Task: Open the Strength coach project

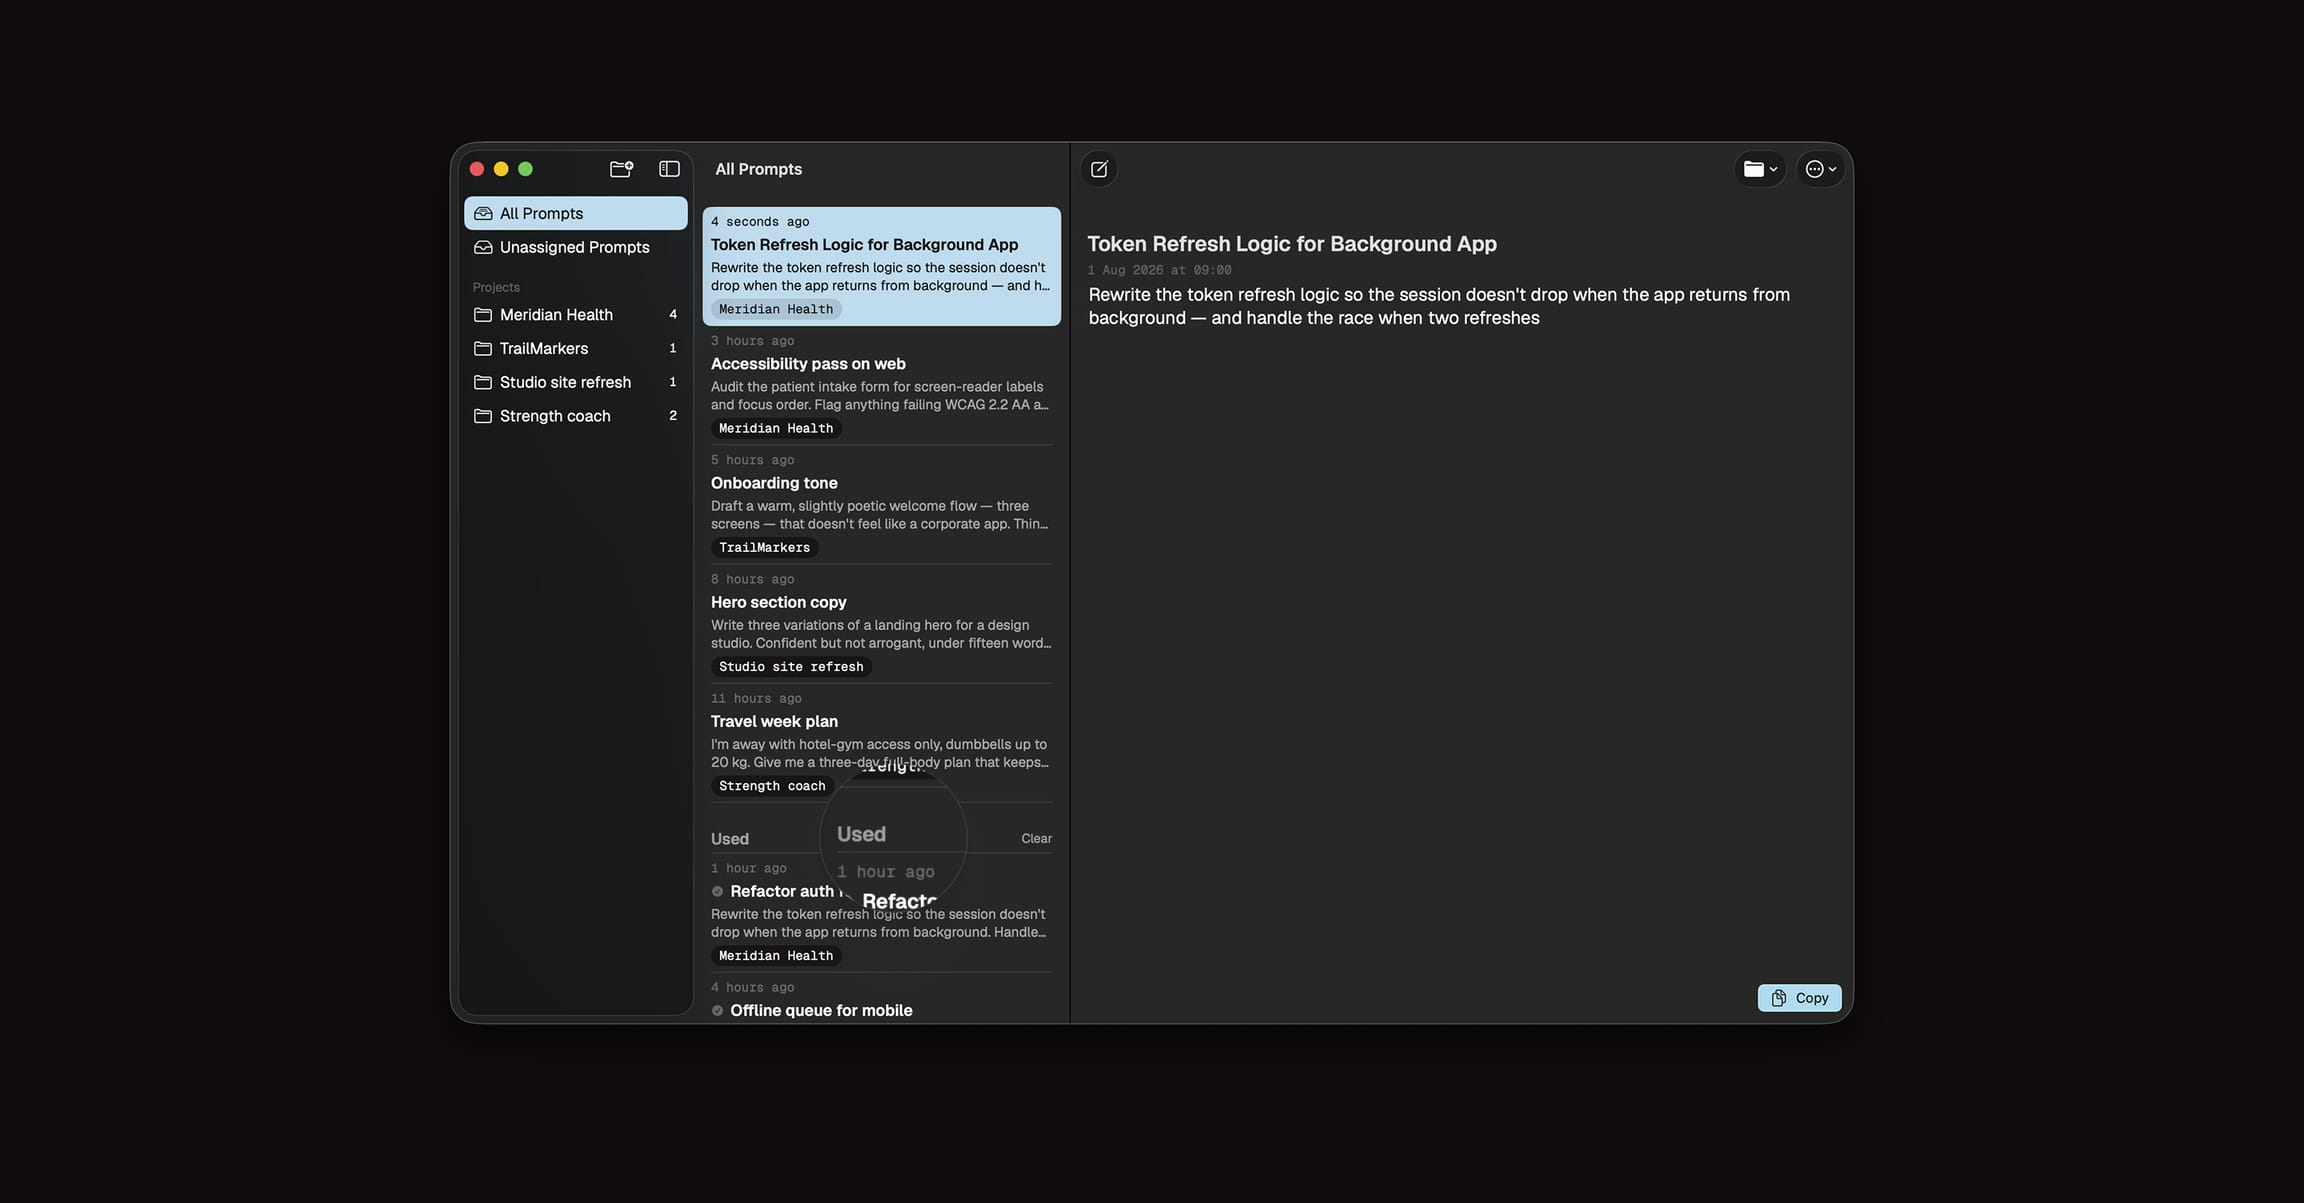Action: (x=575, y=416)
